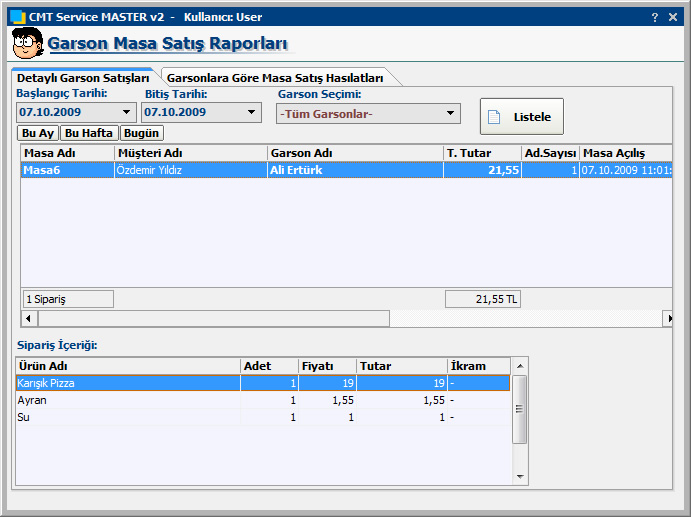Open the Başlangıç Tarihi date dropdown
This screenshot has height=517, width=691.
tap(127, 113)
